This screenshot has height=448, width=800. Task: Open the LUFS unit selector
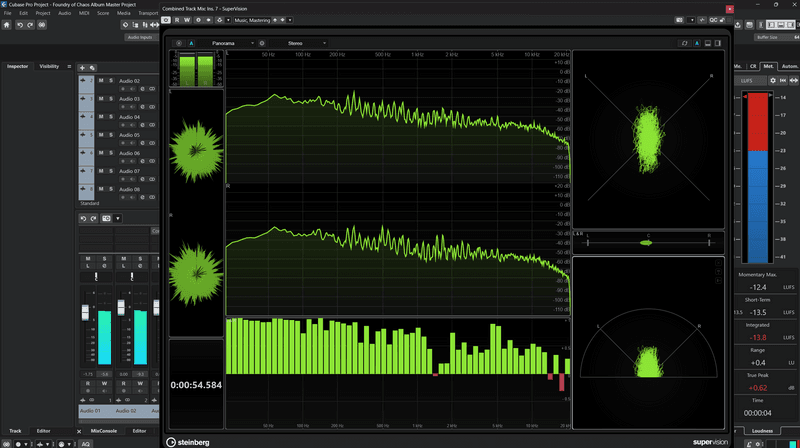(x=751, y=81)
